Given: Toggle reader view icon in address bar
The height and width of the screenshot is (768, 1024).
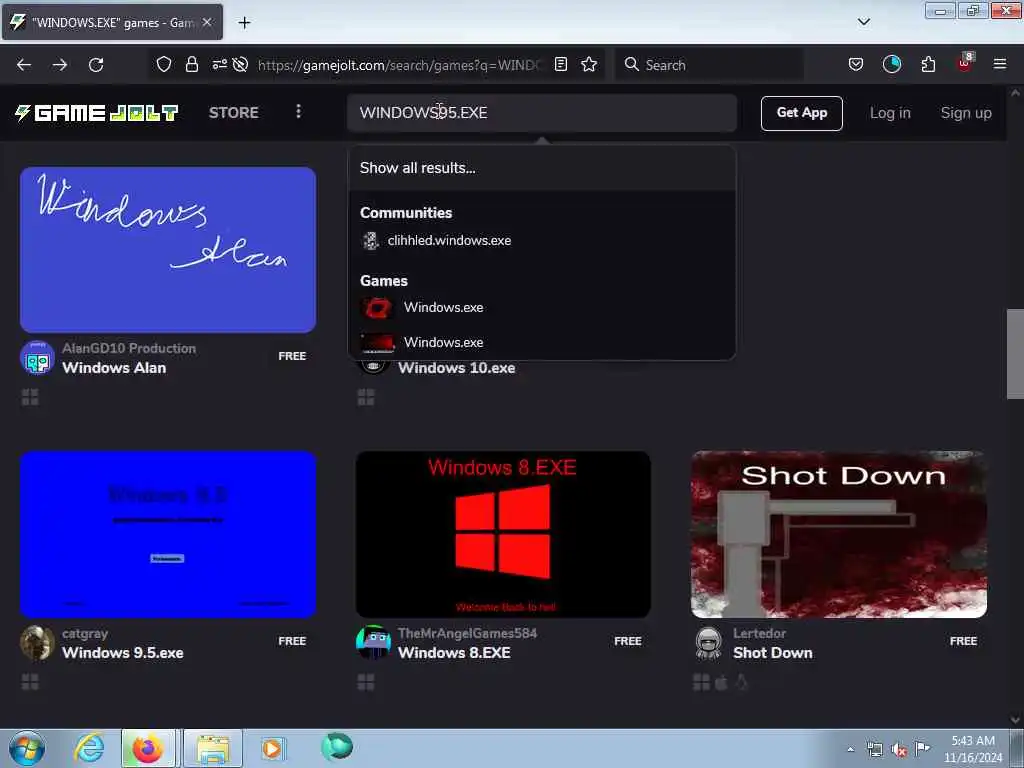Looking at the screenshot, I should pos(560,64).
